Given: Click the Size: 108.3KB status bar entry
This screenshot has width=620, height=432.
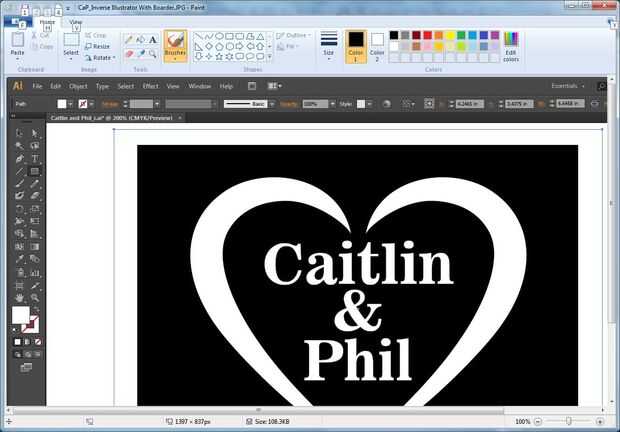Looking at the screenshot, I should click(268, 422).
